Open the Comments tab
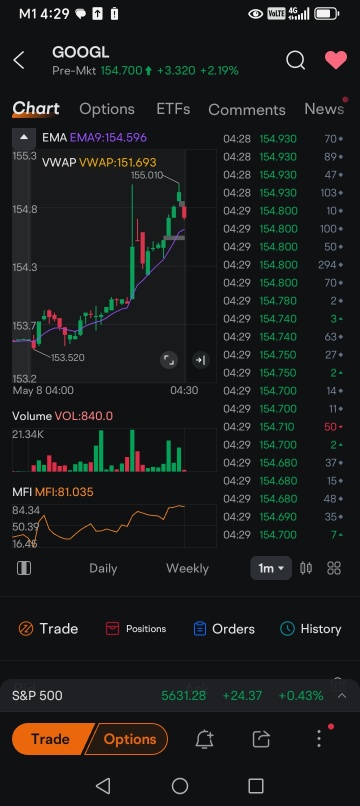 pos(247,109)
